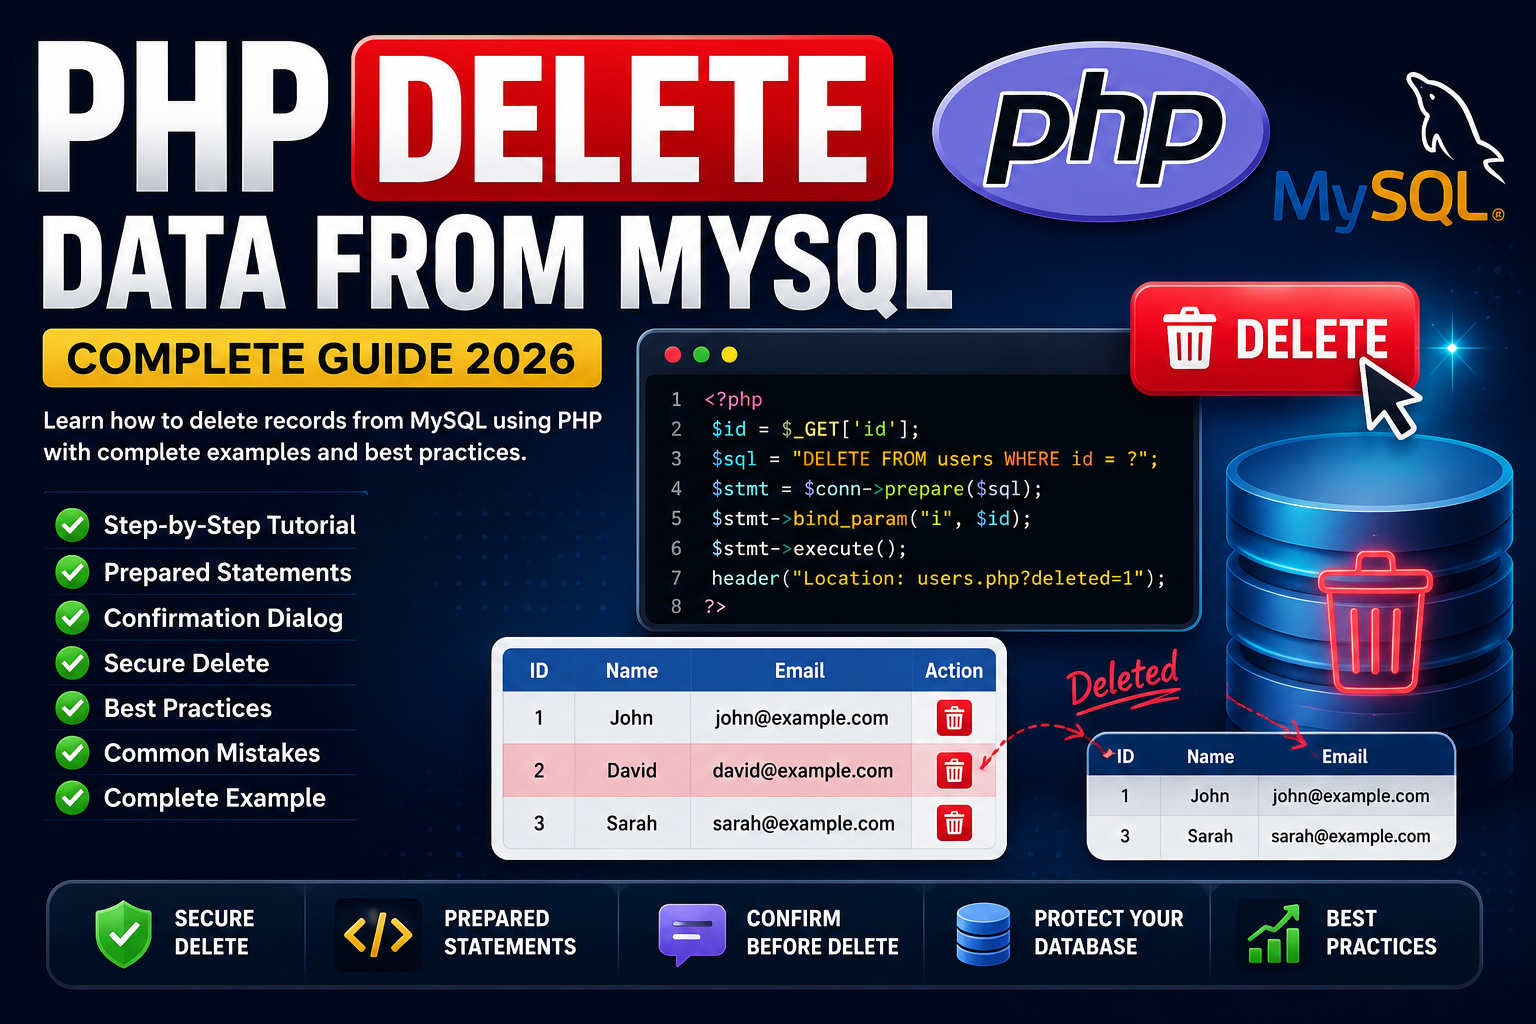Click the red Deleted handwritten label
1536x1024 pixels.
(x=1124, y=681)
